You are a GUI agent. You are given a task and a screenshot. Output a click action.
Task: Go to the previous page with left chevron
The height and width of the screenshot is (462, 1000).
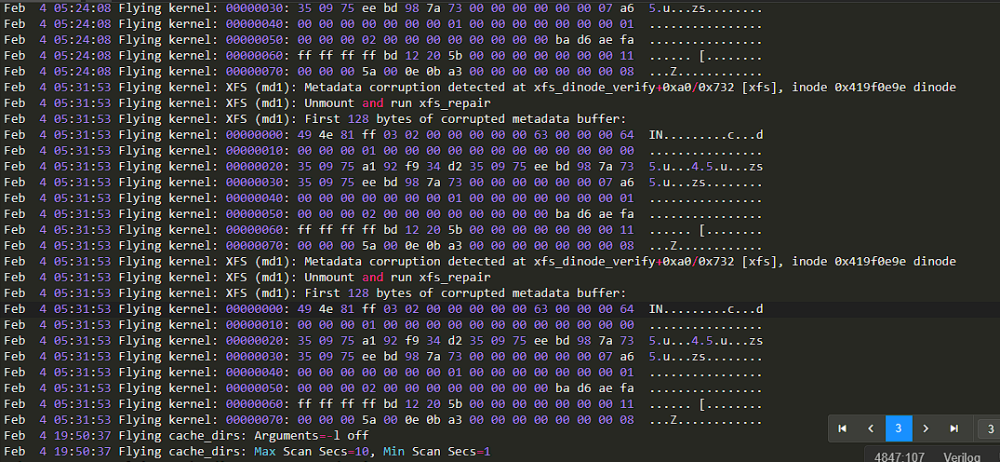pos(871,429)
